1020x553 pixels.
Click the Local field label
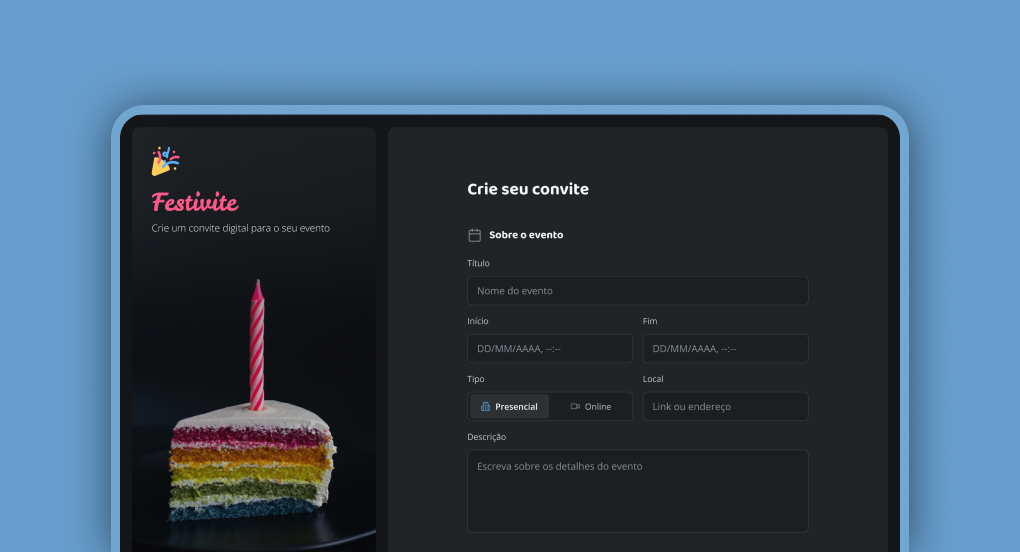tap(653, 379)
